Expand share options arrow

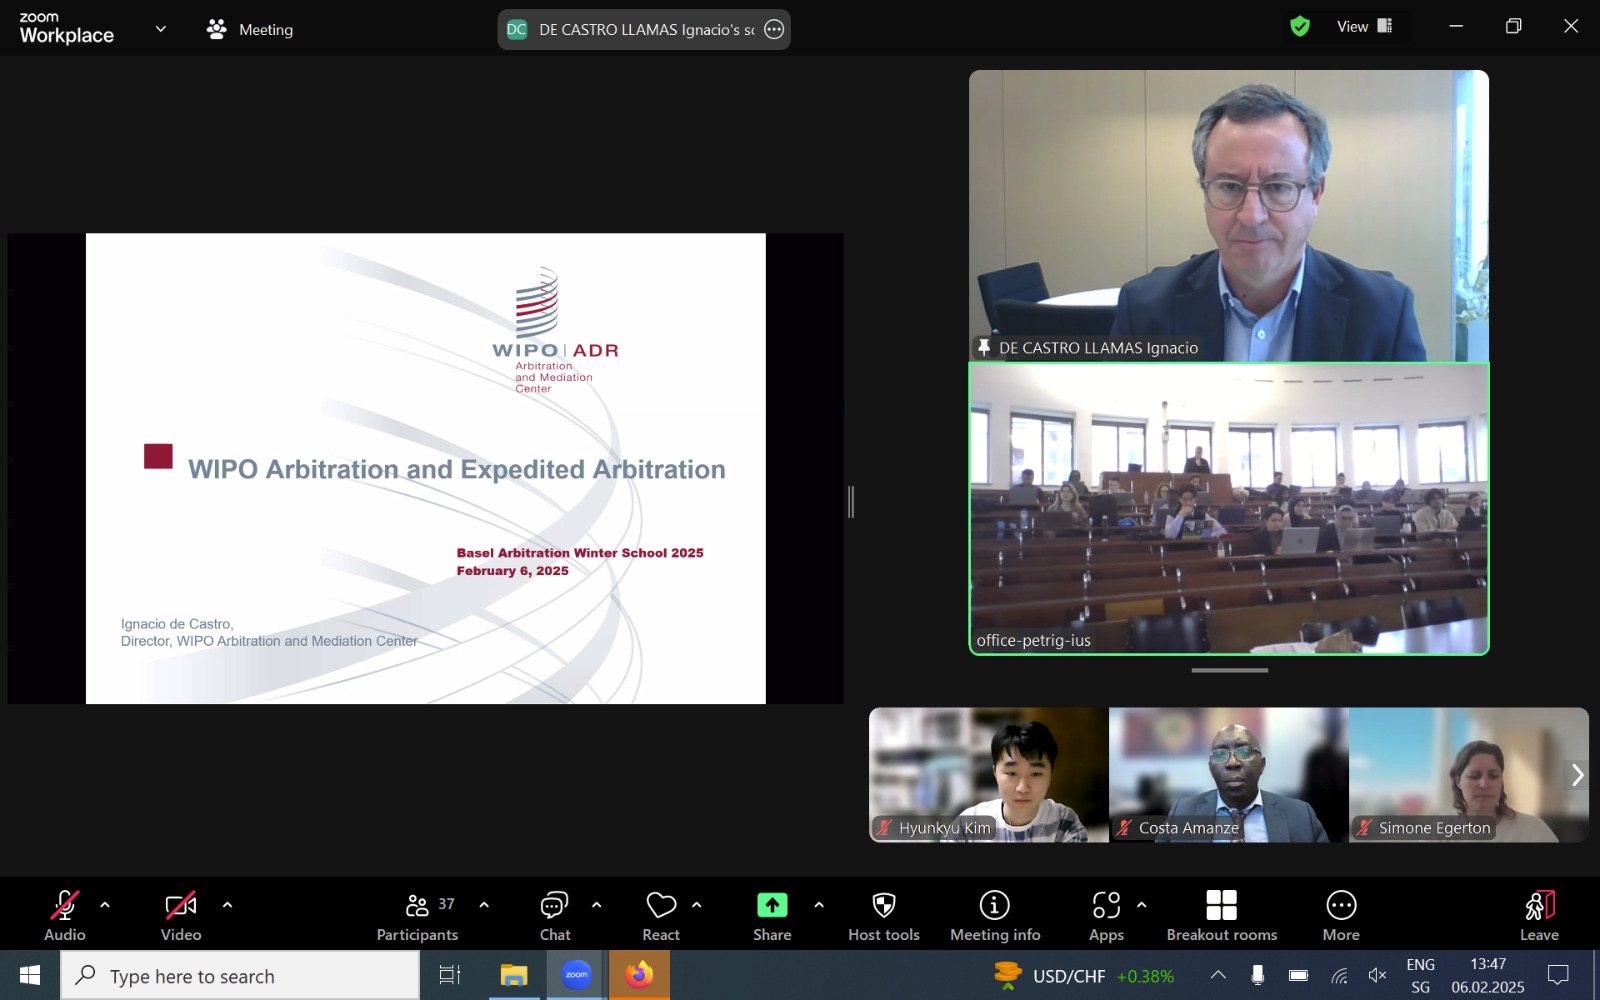pyautogui.click(x=819, y=905)
